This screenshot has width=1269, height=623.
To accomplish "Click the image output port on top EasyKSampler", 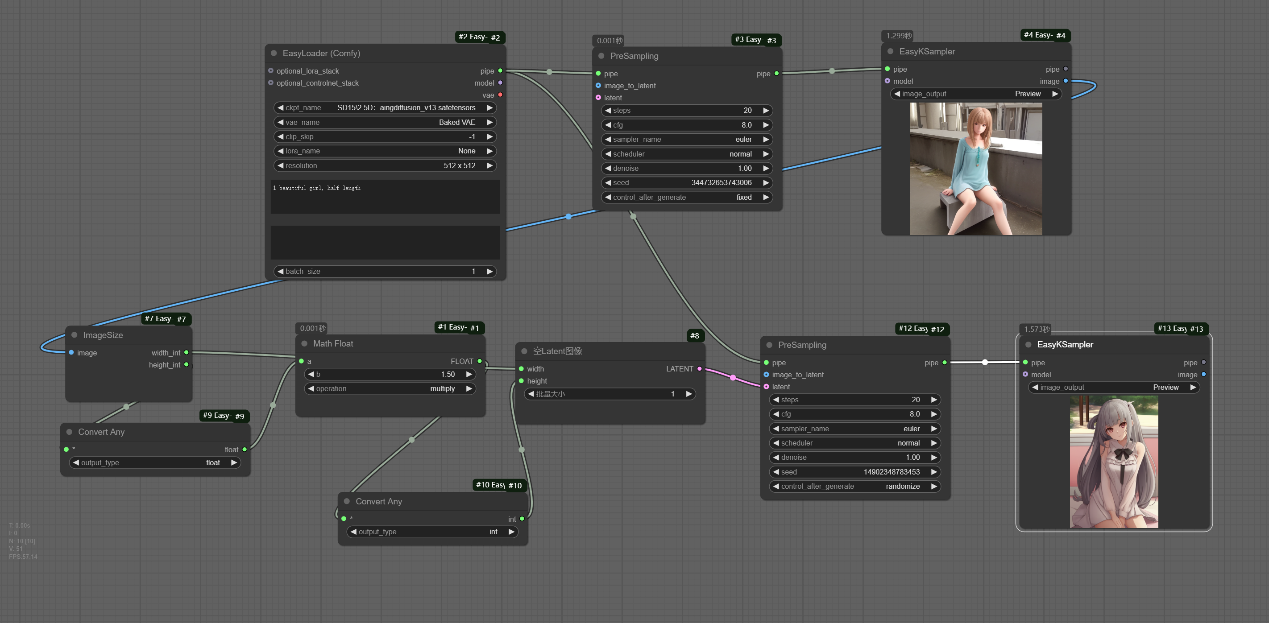I will point(1065,81).
